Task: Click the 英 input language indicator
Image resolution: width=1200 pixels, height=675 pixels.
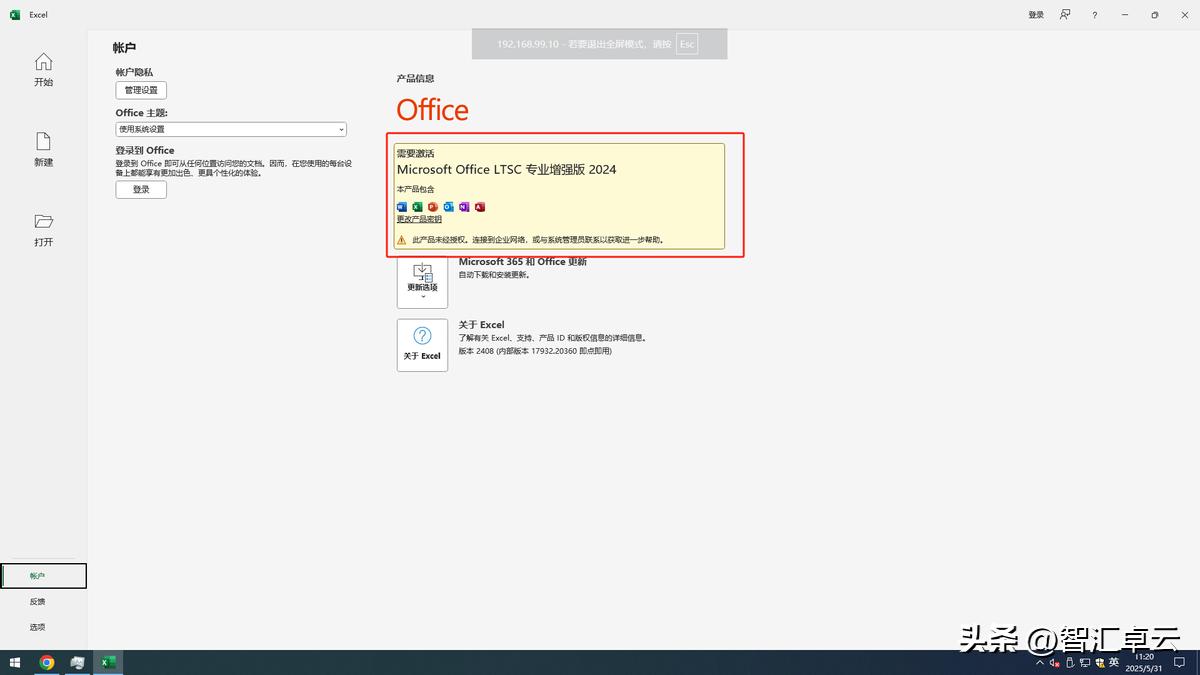Action: [x=1113, y=663]
